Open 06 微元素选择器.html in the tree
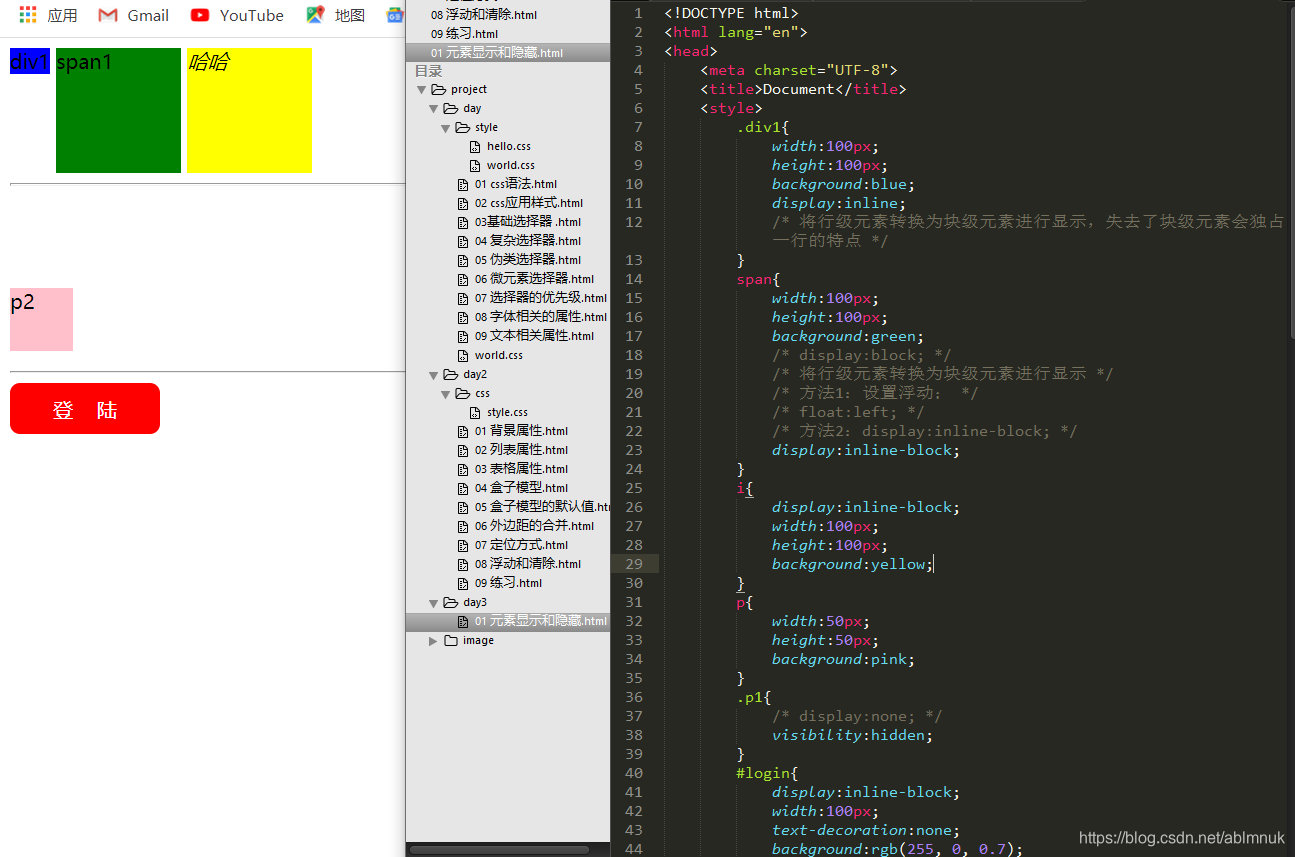The width and height of the screenshot is (1295, 857). [x=535, y=279]
